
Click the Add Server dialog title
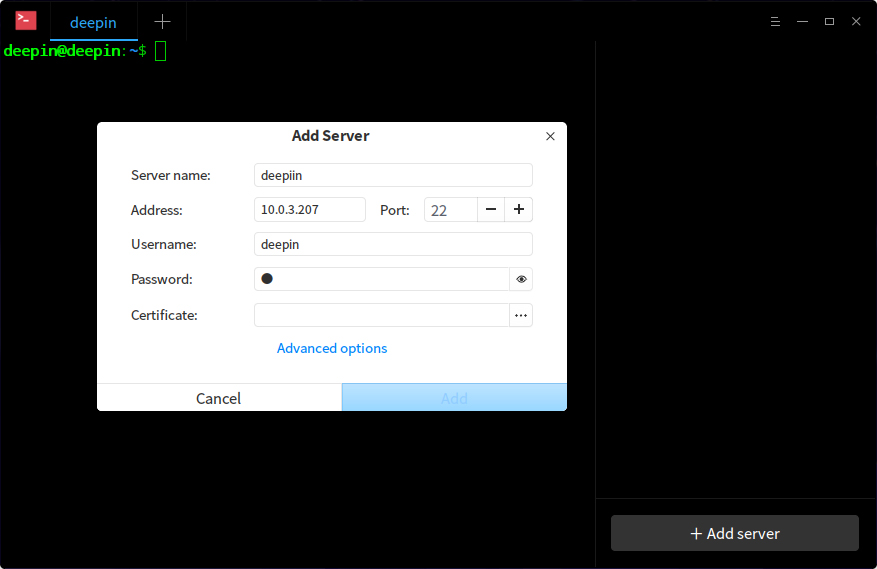(331, 136)
